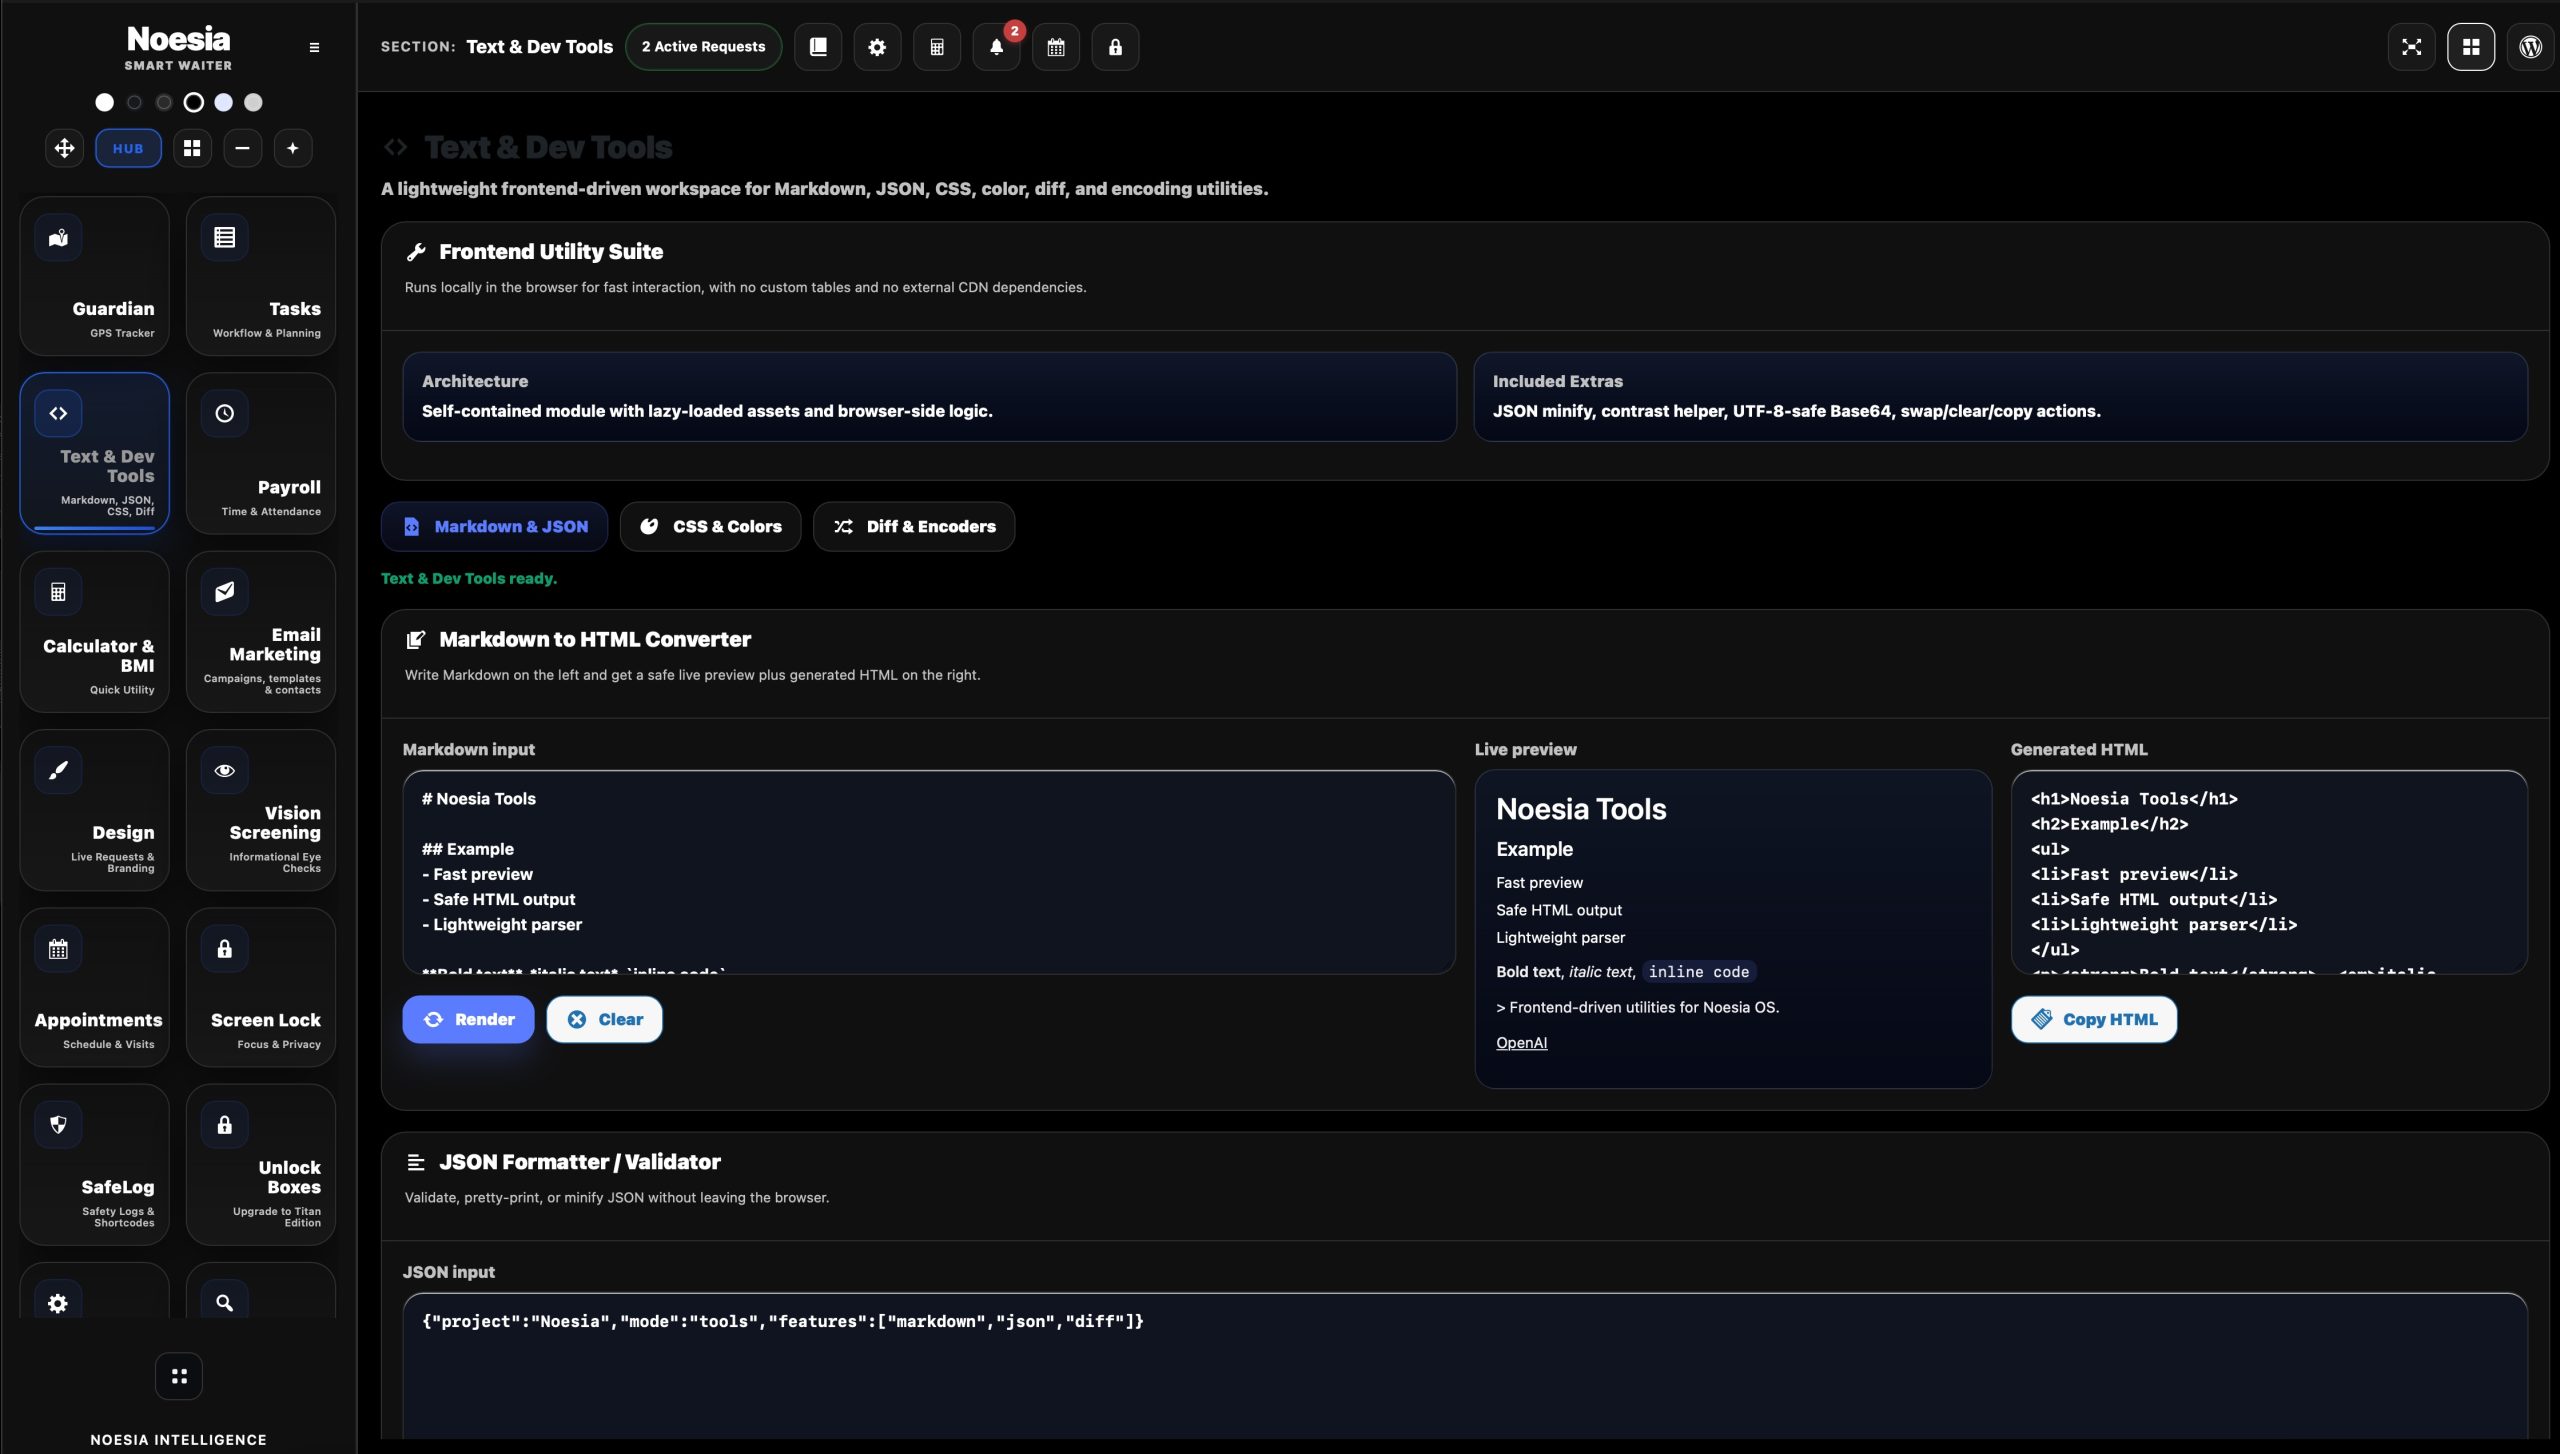2560x1454 pixels.
Task: Select the first solid white theme dot
Action: [x=104, y=102]
